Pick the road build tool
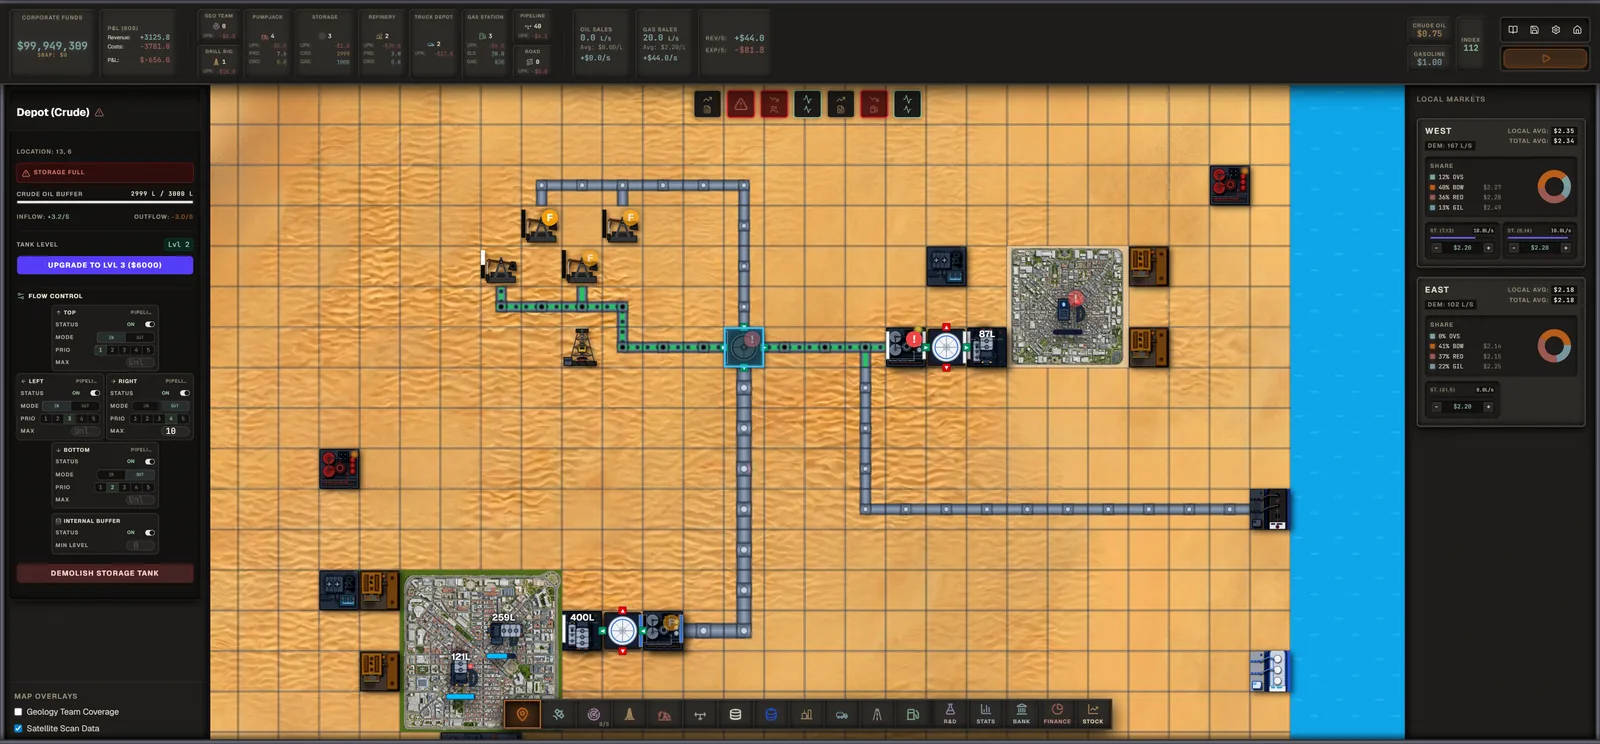1600x744 pixels. pos(877,714)
